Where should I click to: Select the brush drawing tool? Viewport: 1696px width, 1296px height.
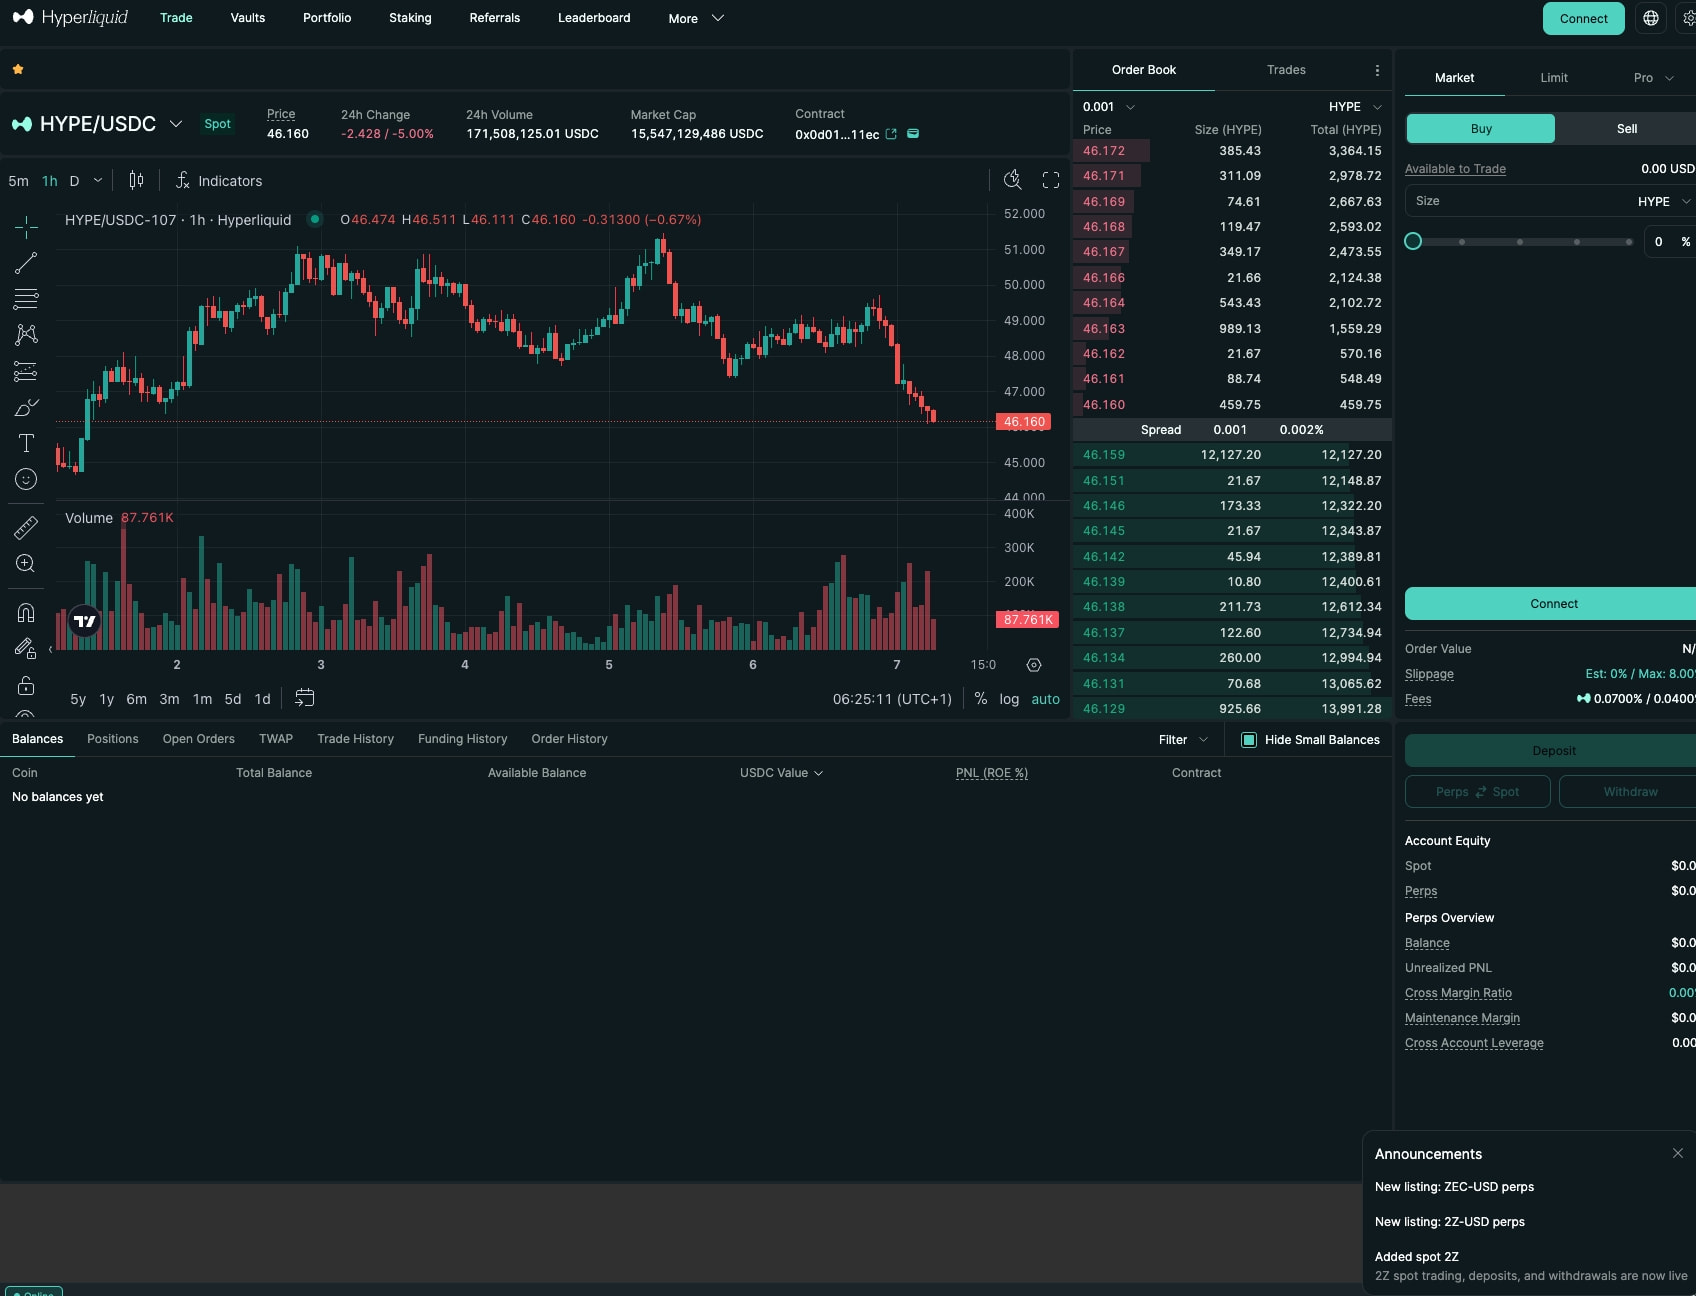[26, 407]
